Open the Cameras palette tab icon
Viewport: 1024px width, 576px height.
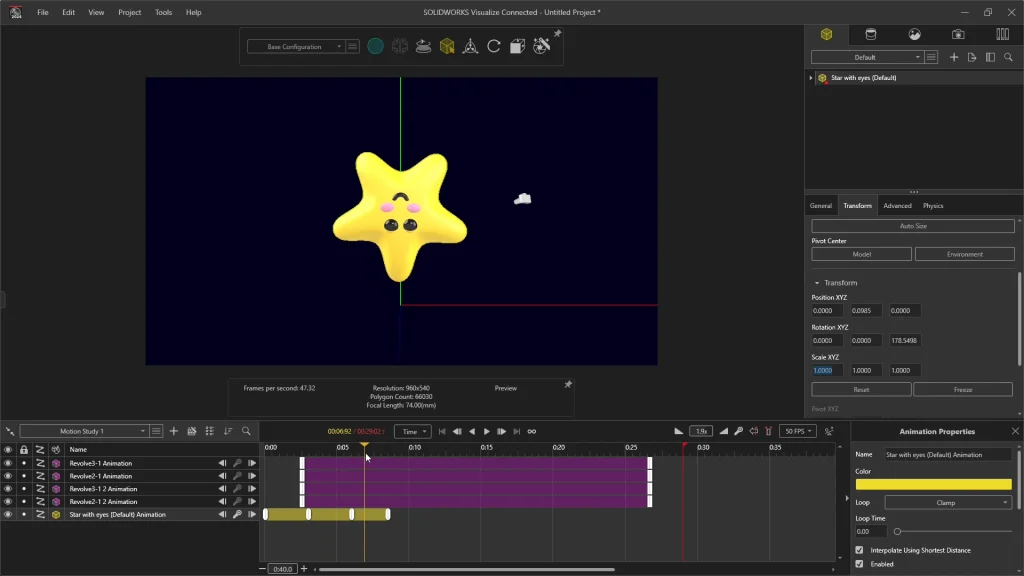pyautogui.click(x=958, y=34)
